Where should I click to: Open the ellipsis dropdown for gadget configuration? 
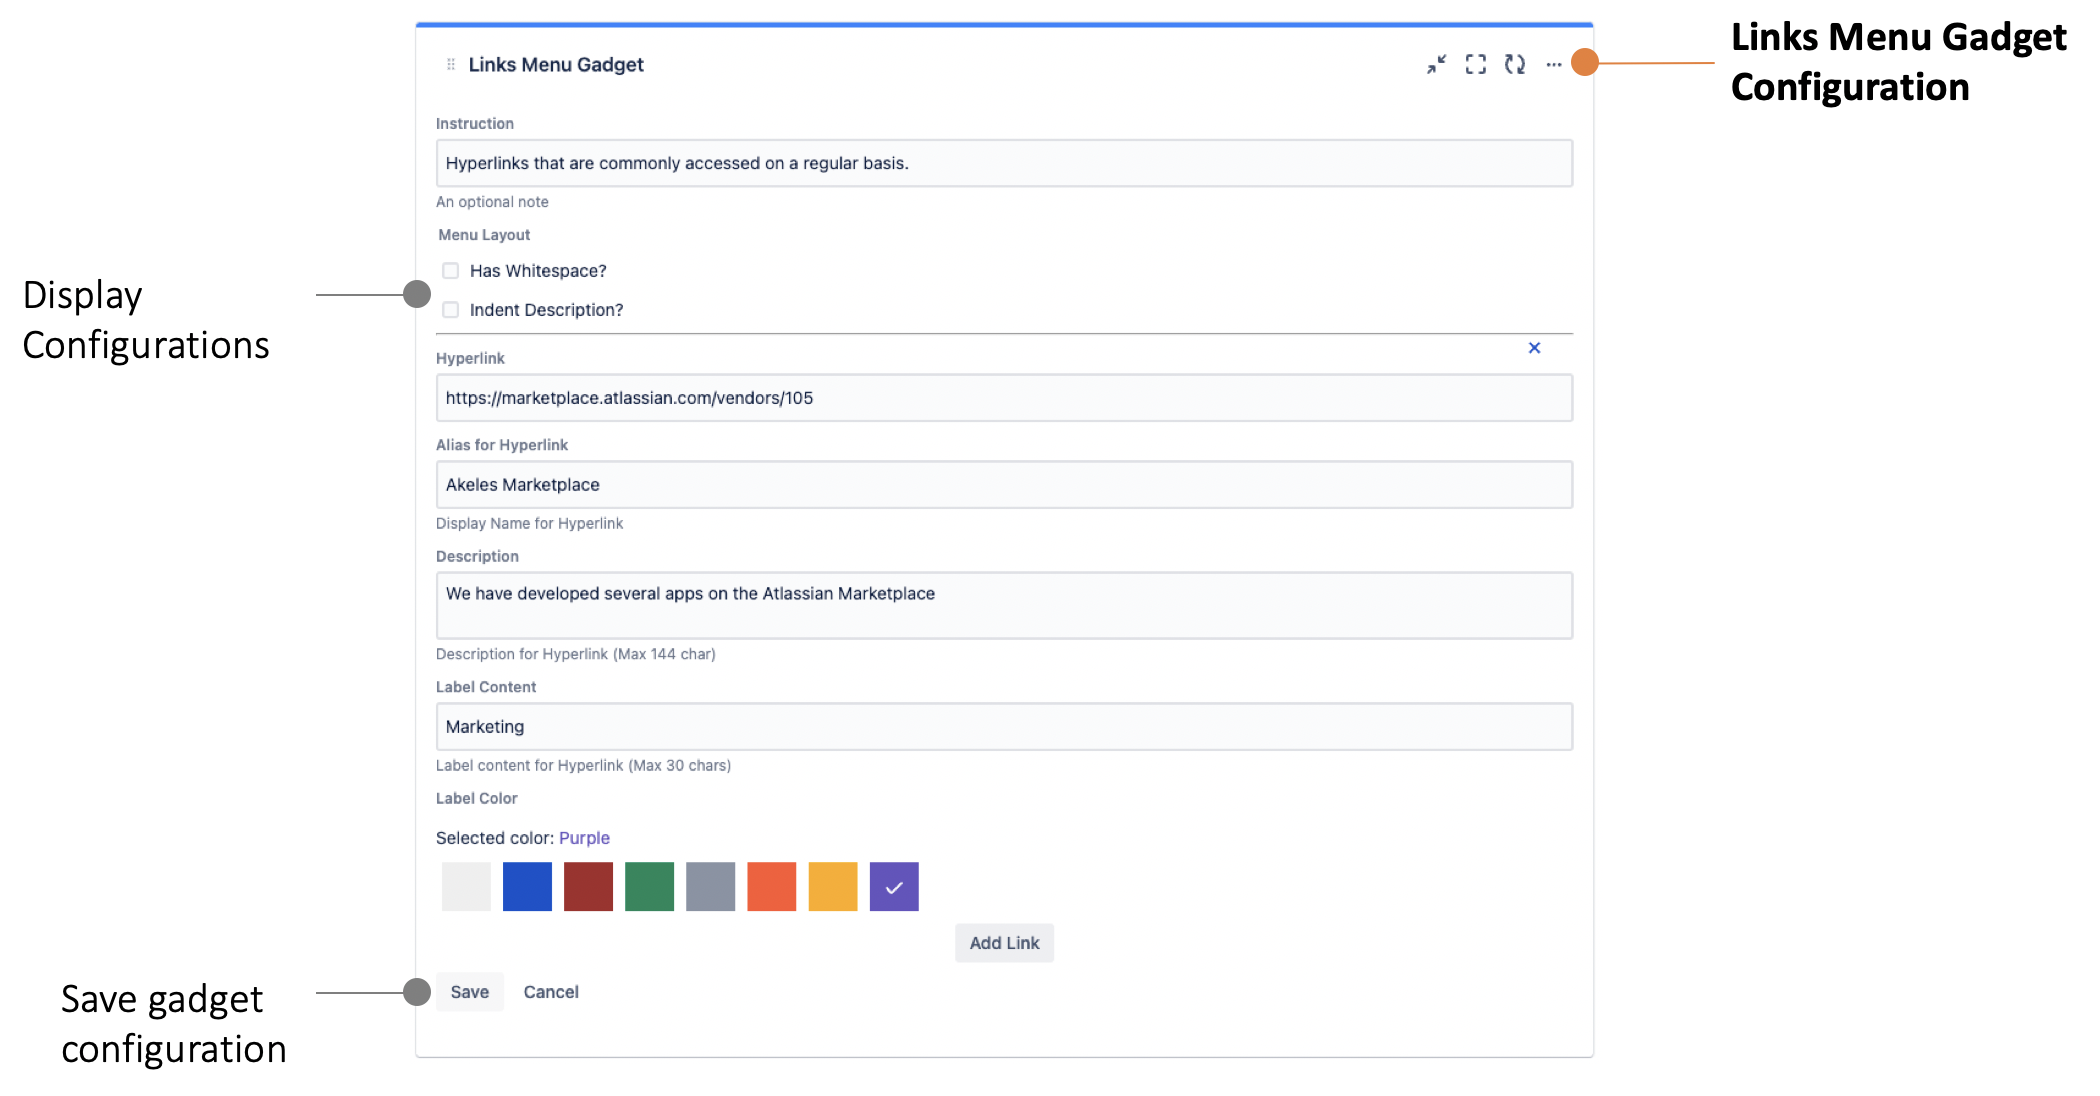(1554, 63)
